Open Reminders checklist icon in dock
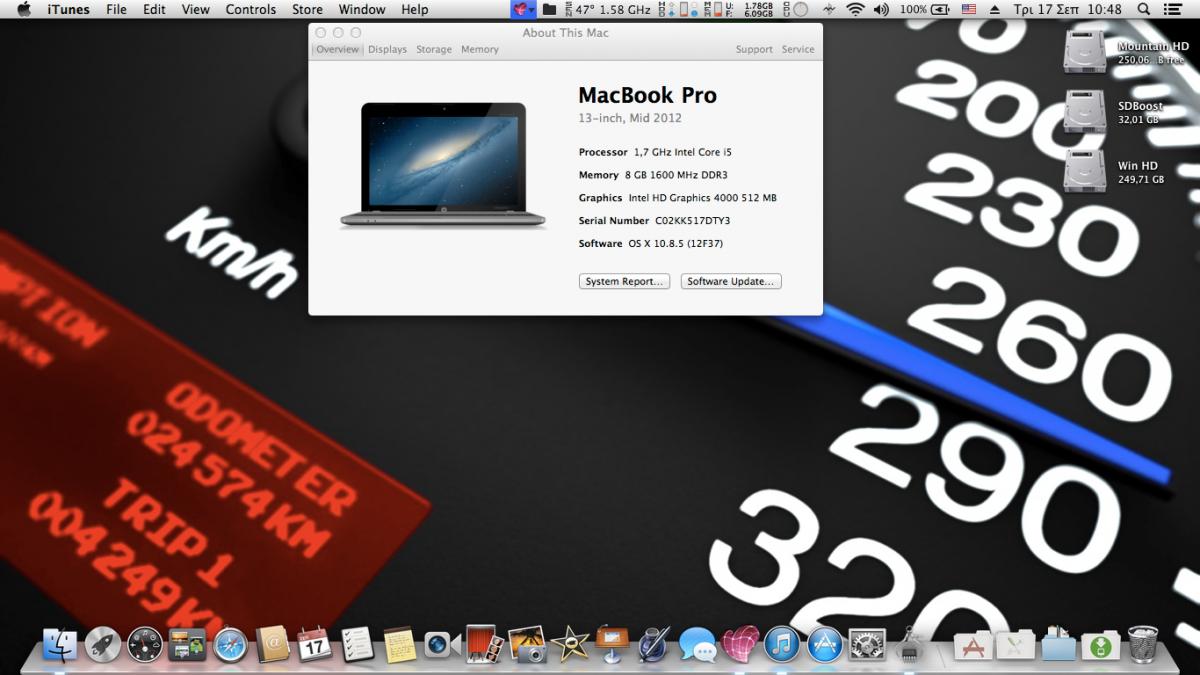Screen dimensions: 1200x675 pyautogui.click(x=357, y=645)
